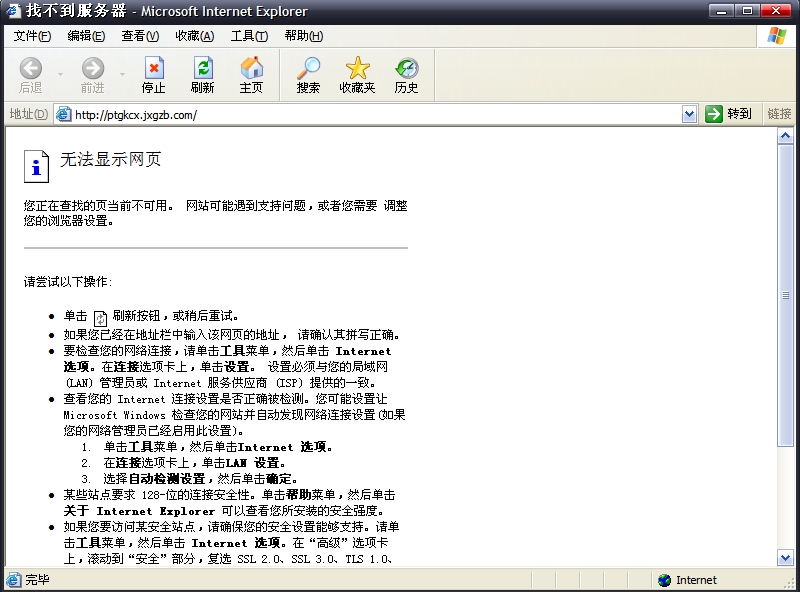This screenshot has width=800, height=592.
Task: Click the Windows flag logo in the menu bar
Action: (777, 36)
